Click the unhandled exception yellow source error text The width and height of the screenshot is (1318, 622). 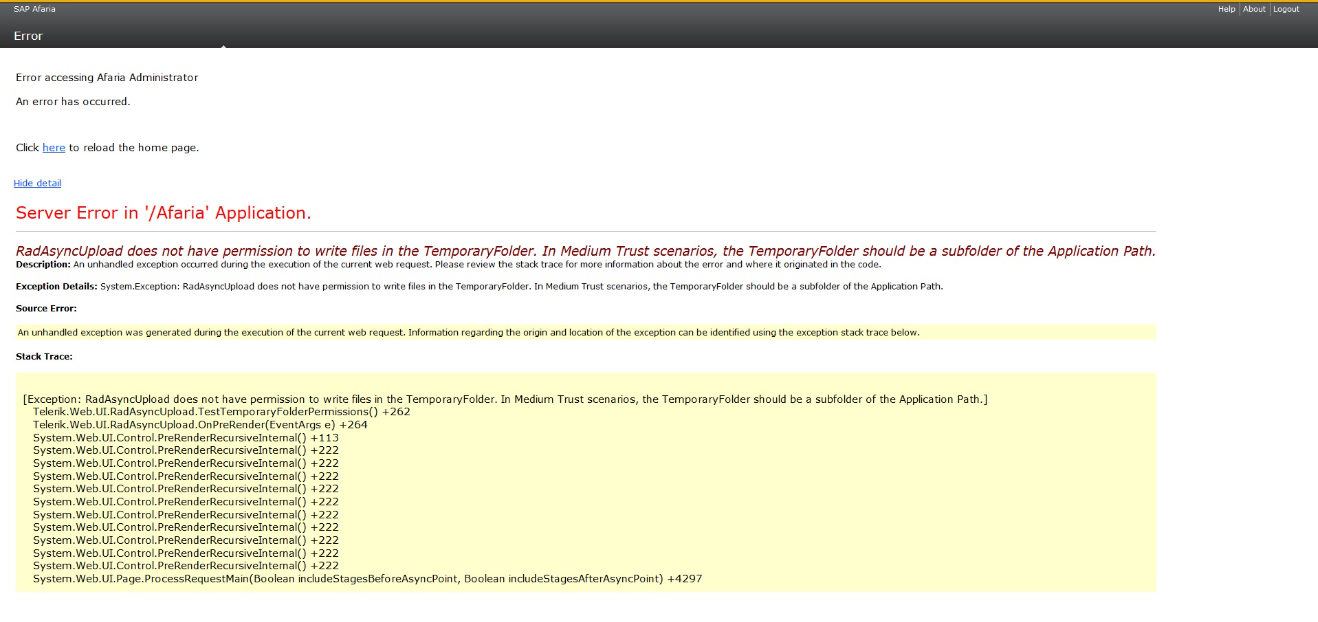pyautogui.click(x=468, y=332)
